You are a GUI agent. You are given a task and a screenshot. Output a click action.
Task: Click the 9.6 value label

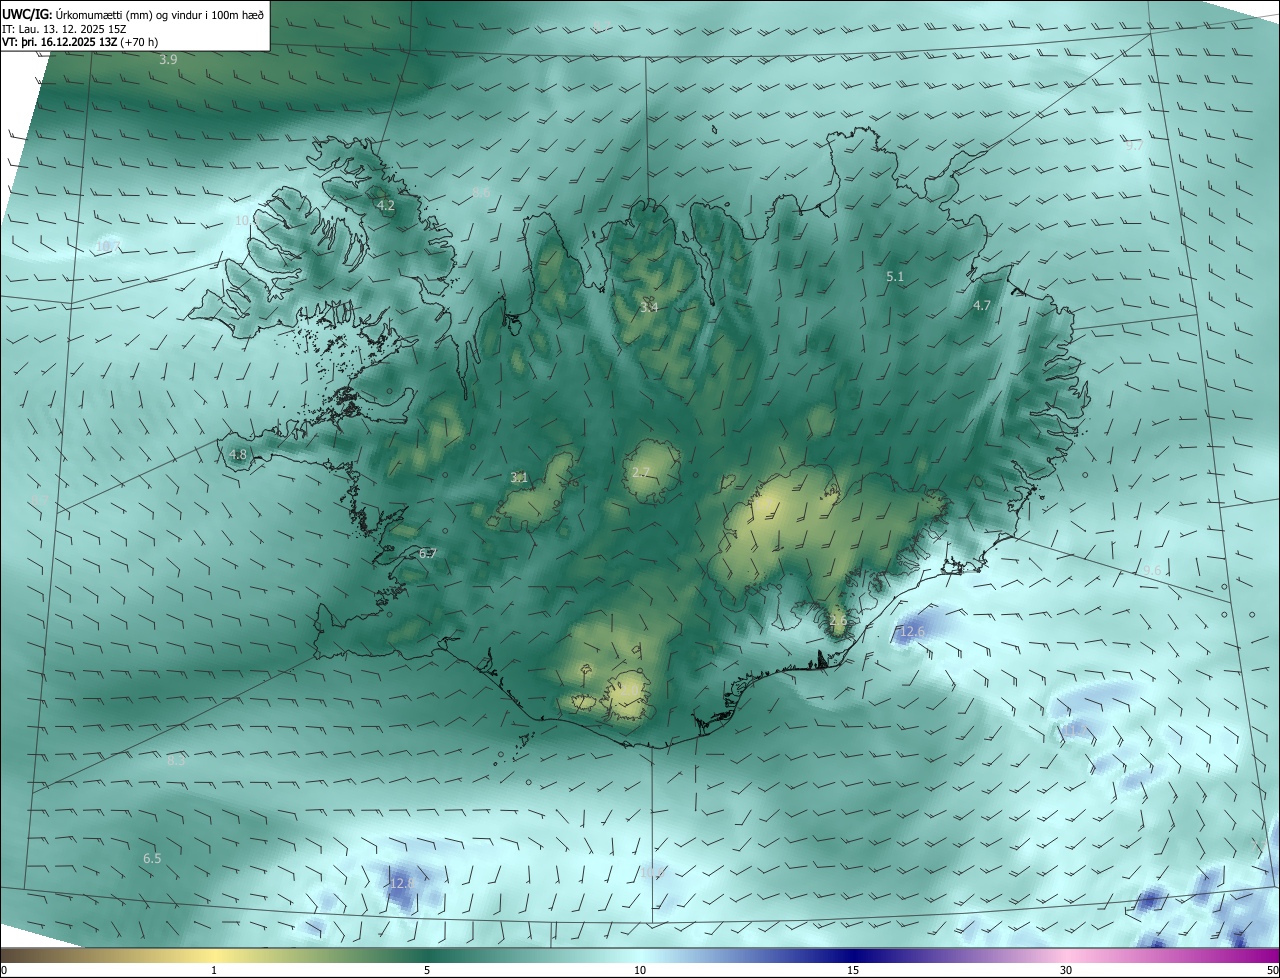point(1152,571)
